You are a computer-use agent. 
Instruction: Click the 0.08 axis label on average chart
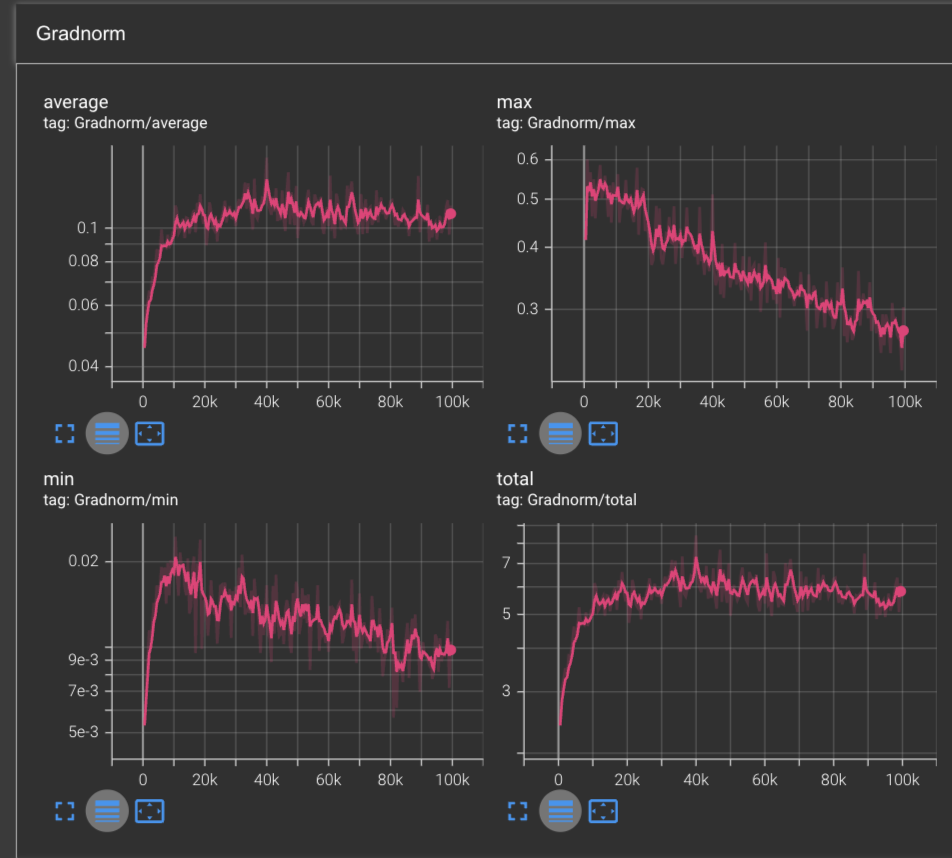click(83, 261)
